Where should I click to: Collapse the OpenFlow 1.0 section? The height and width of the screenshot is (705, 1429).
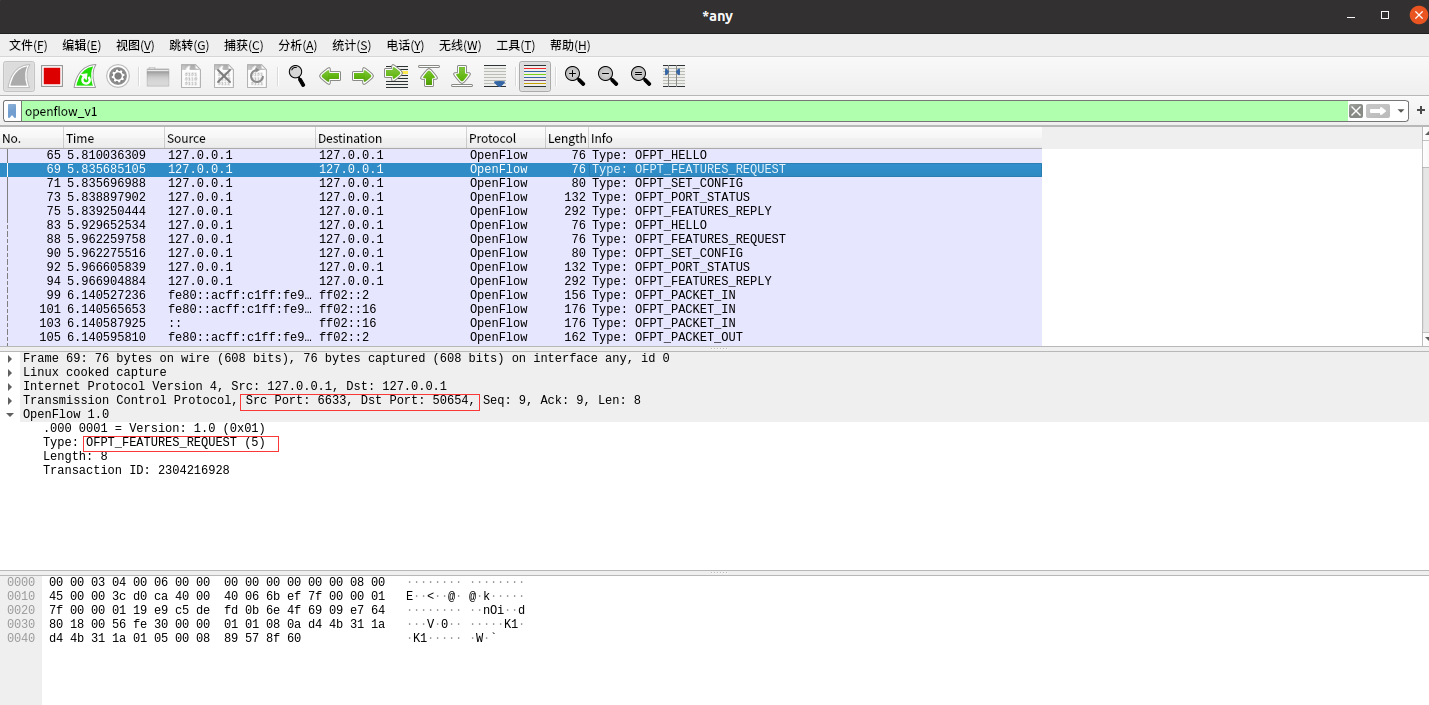tap(10, 415)
